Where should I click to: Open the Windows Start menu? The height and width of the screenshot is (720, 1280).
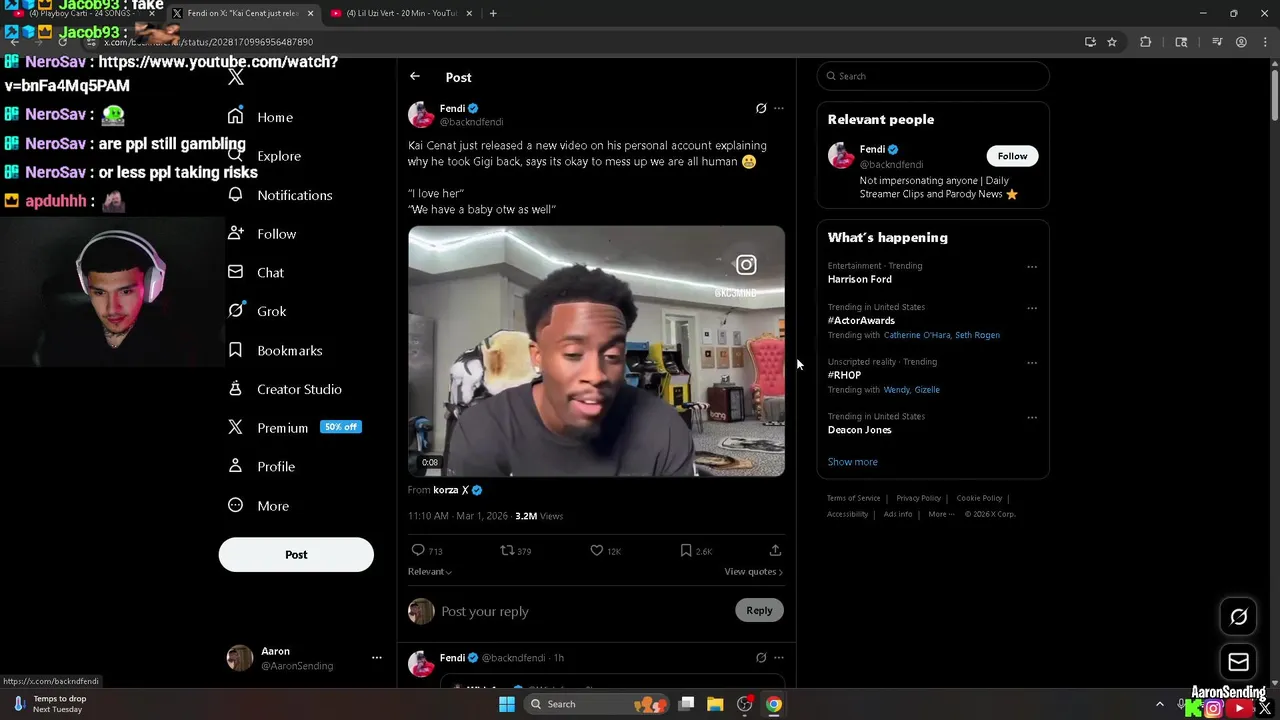point(507,704)
